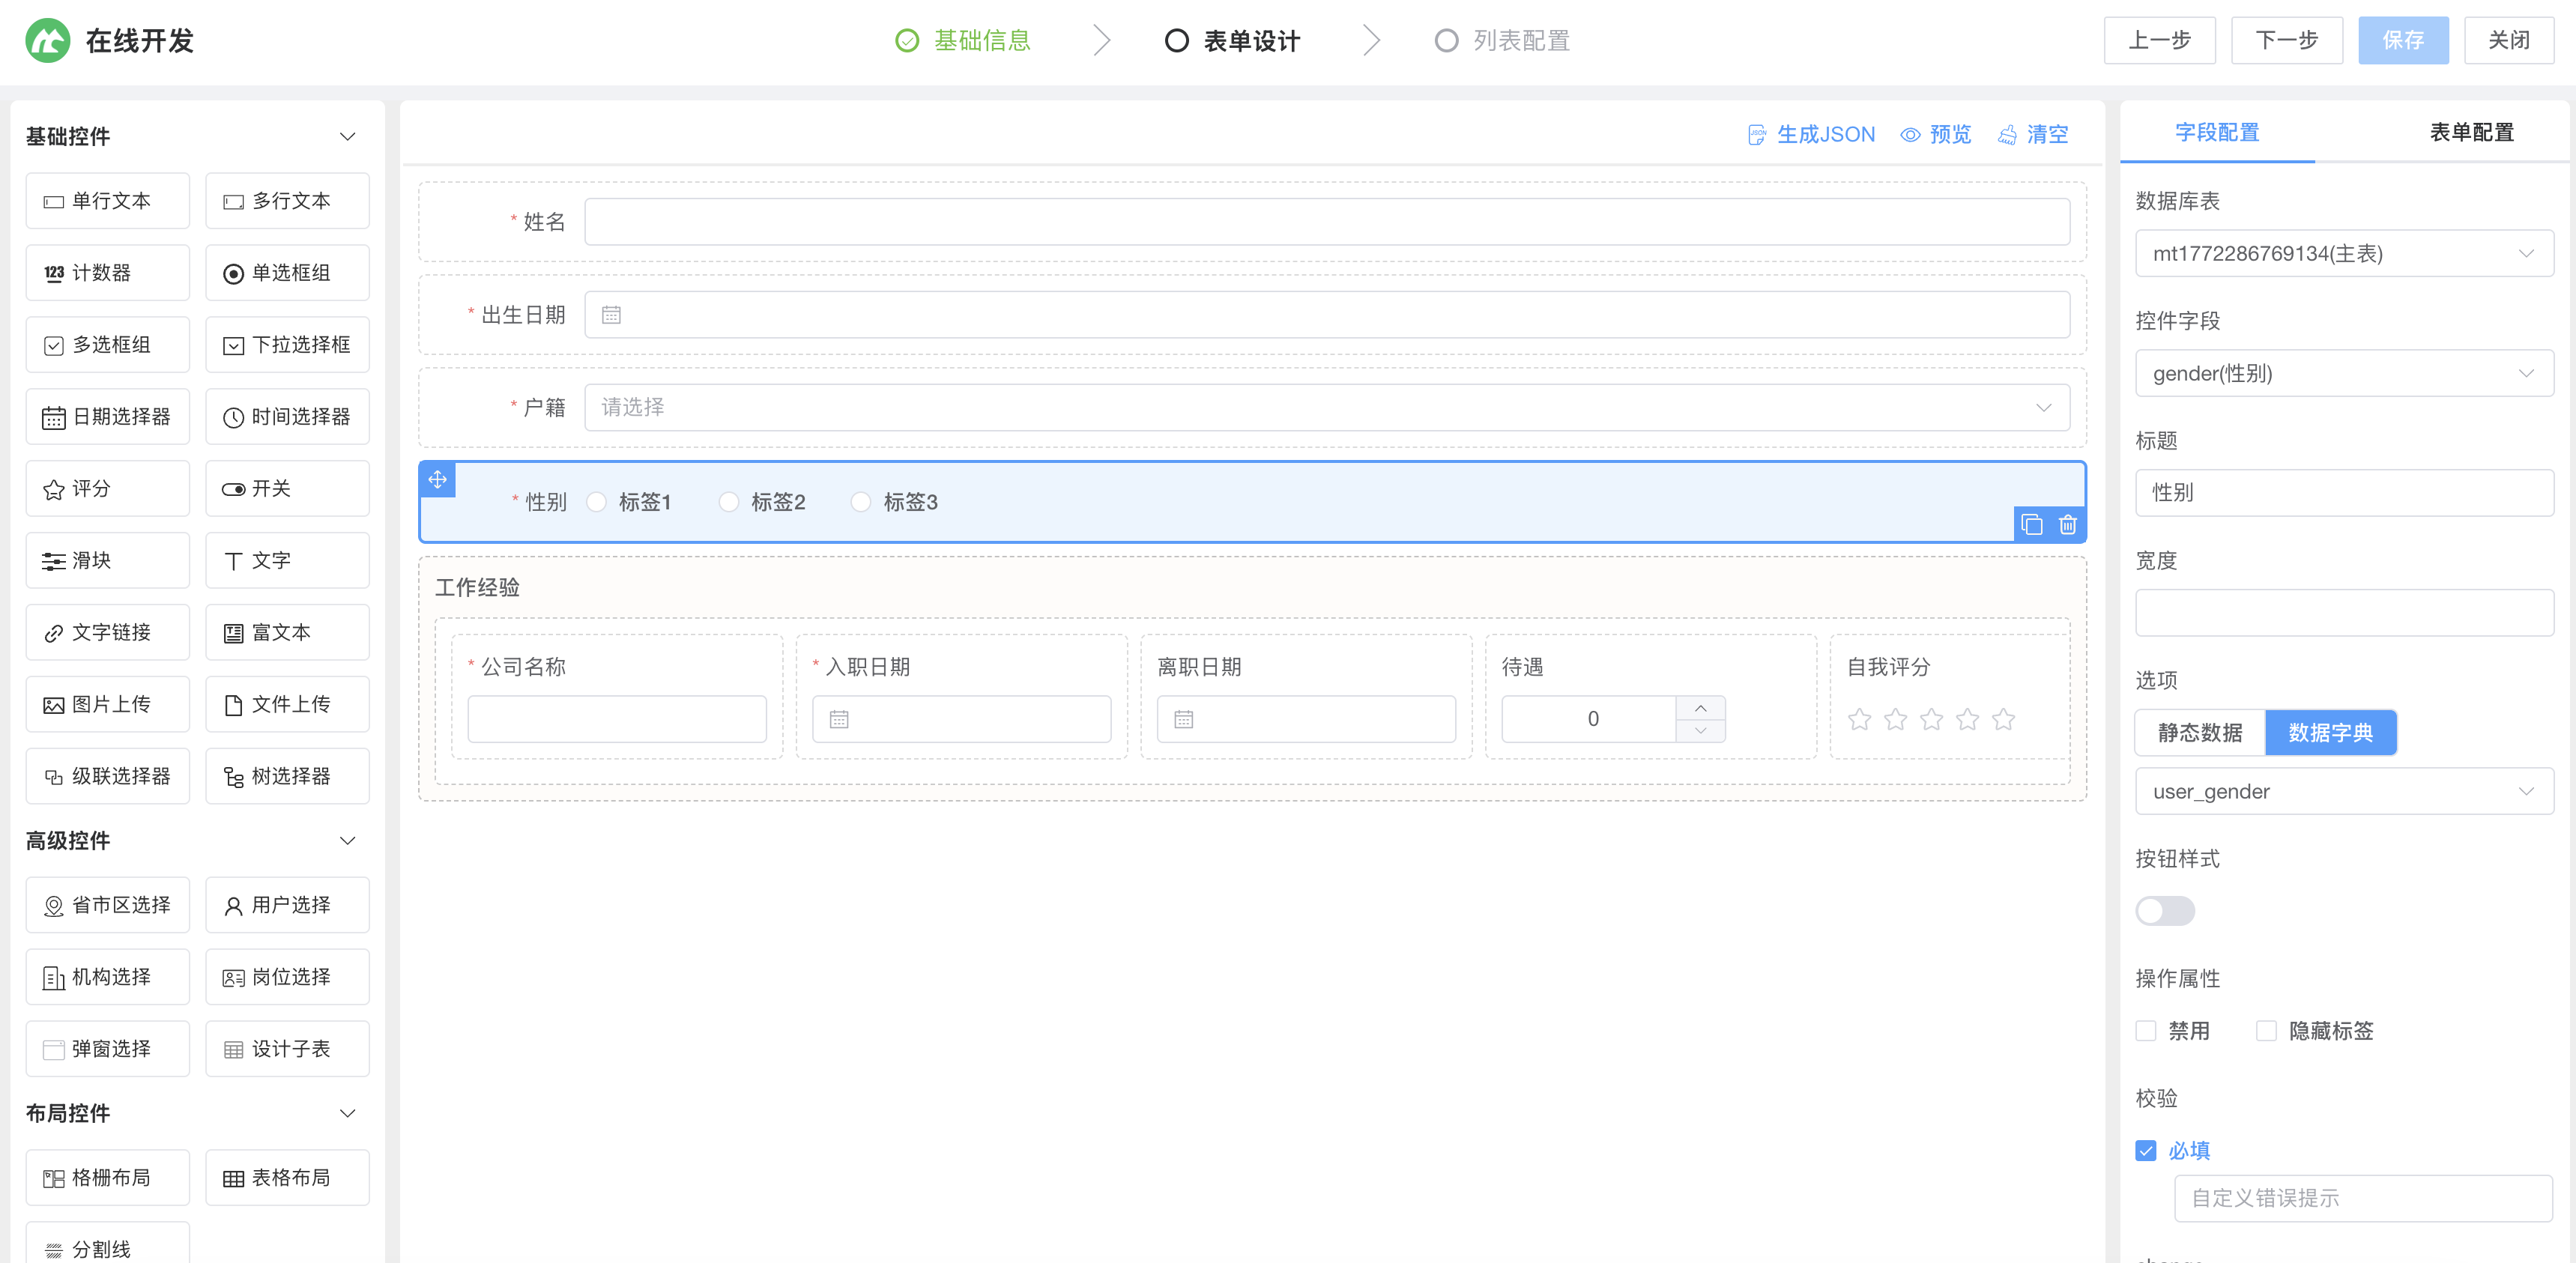Click the move handle on 性别 row

click(x=437, y=479)
